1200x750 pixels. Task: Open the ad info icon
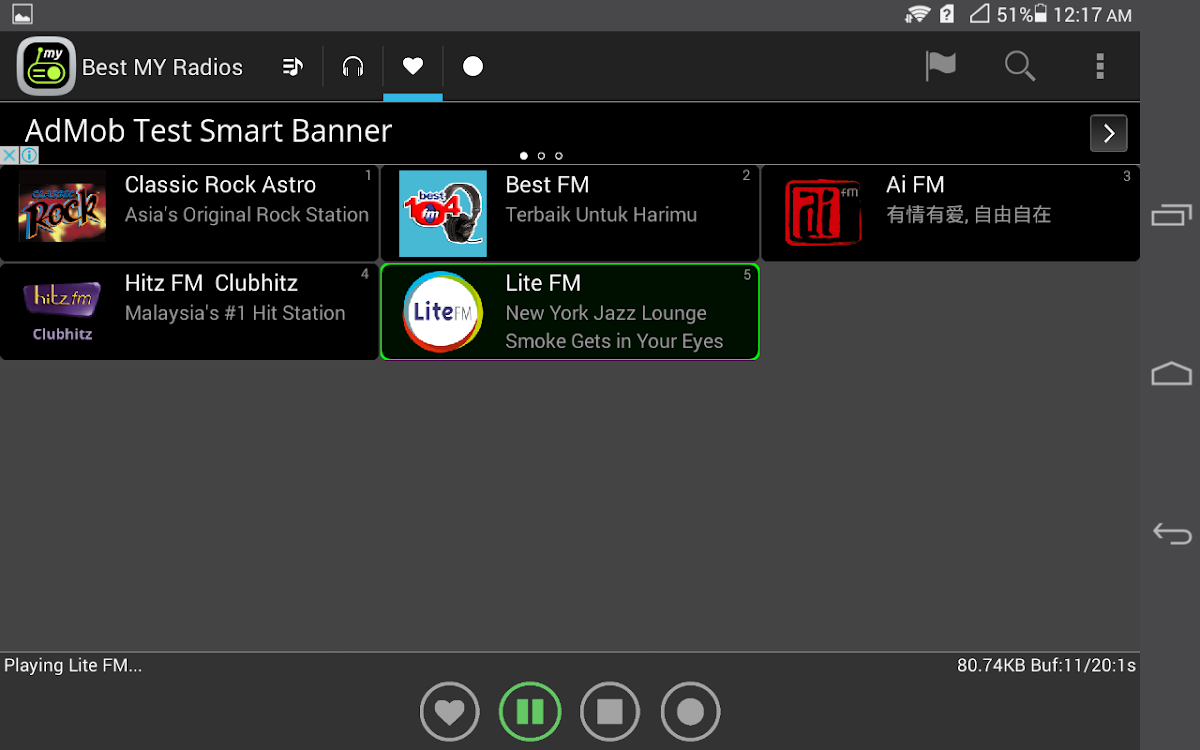[29, 156]
